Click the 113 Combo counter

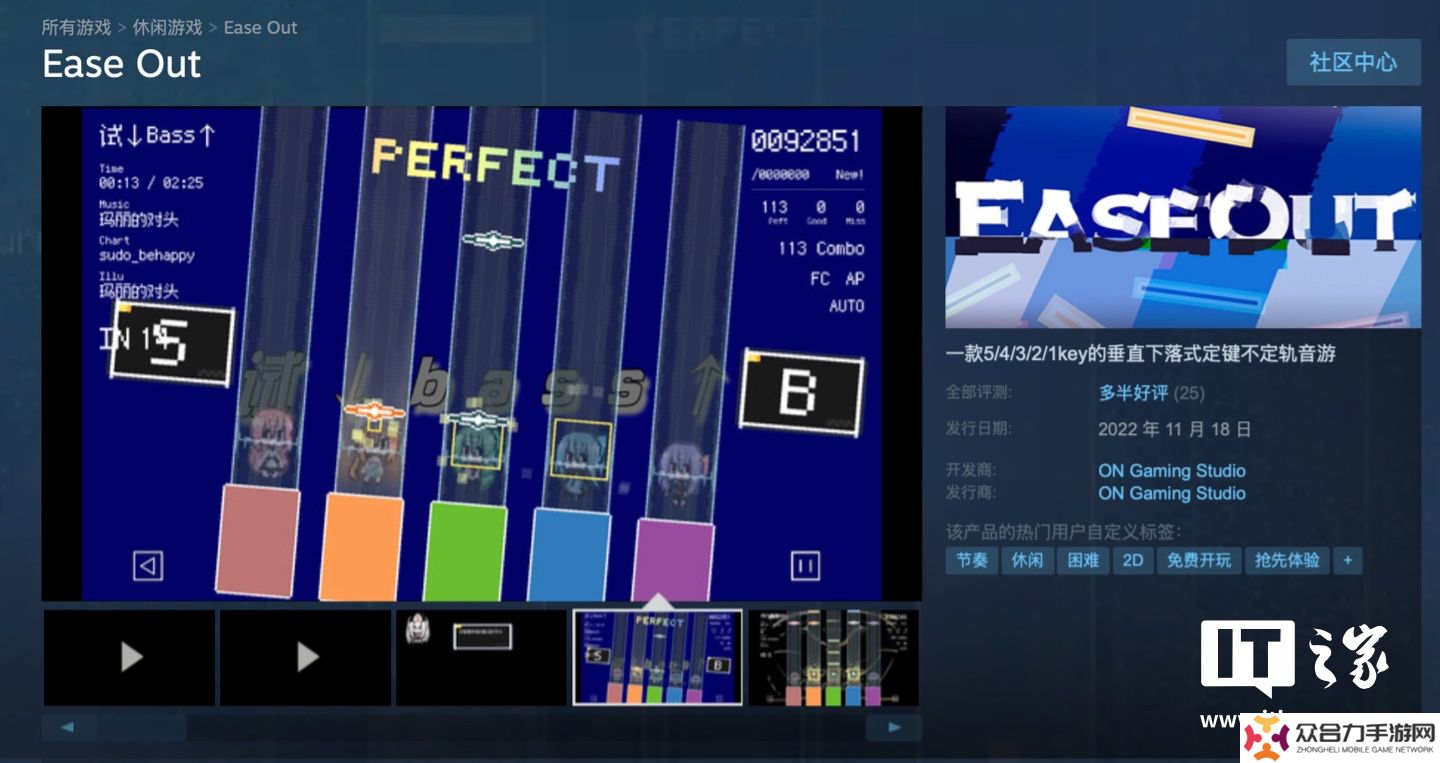click(x=821, y=248)
